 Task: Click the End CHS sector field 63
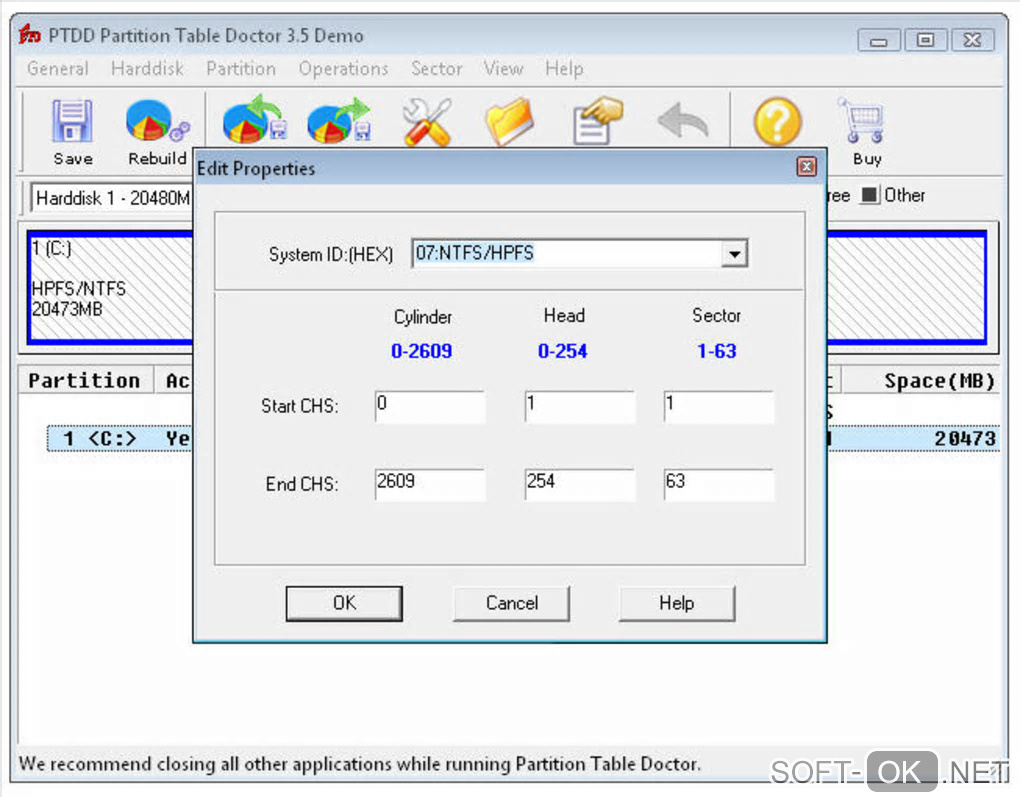point(719,485)
